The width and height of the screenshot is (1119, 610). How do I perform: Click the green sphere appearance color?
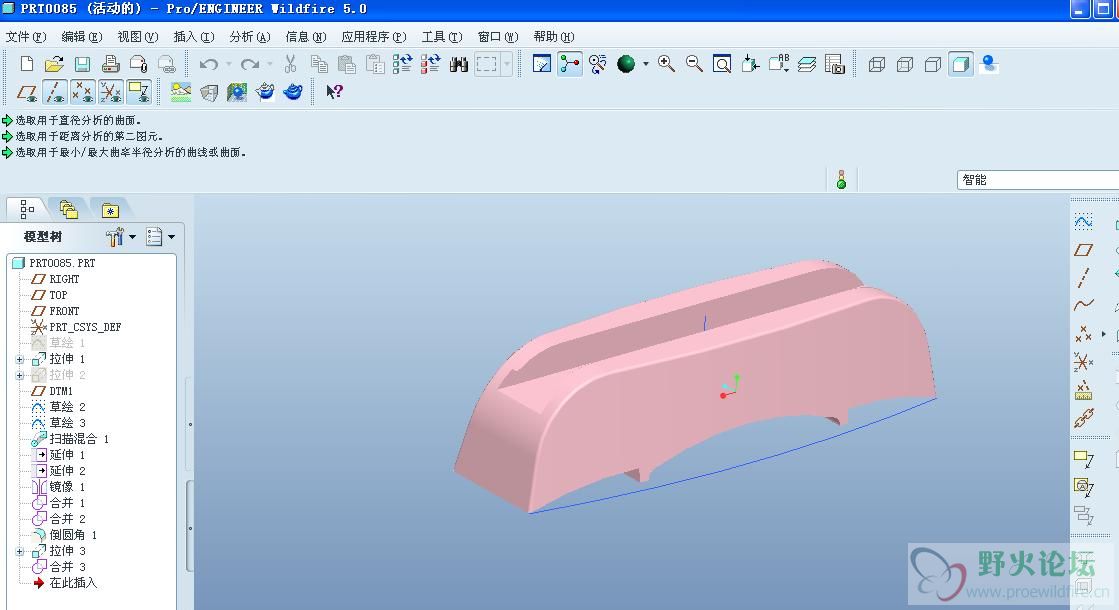(626, 64)
